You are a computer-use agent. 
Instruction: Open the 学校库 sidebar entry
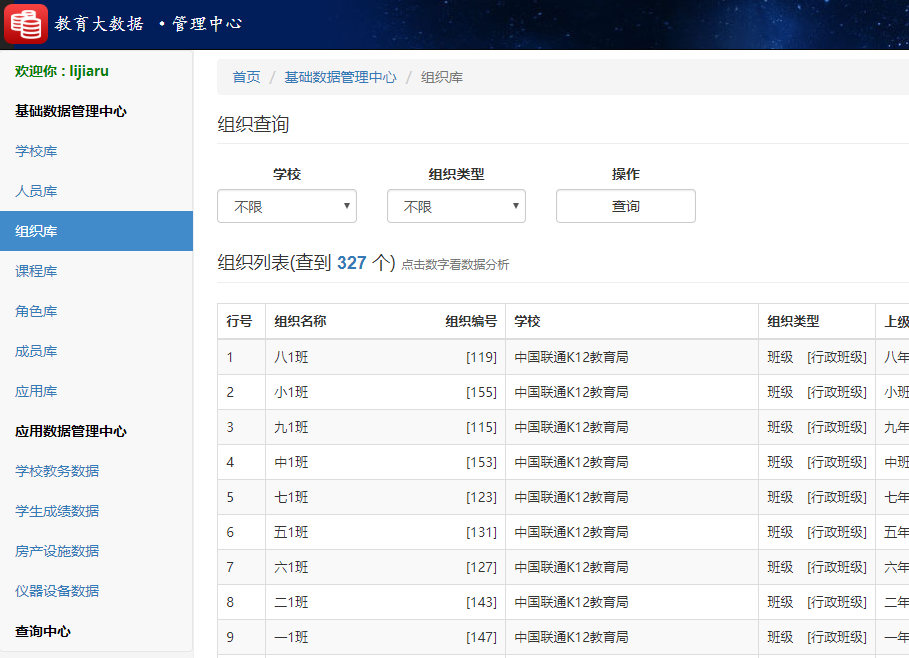[36, 151]
